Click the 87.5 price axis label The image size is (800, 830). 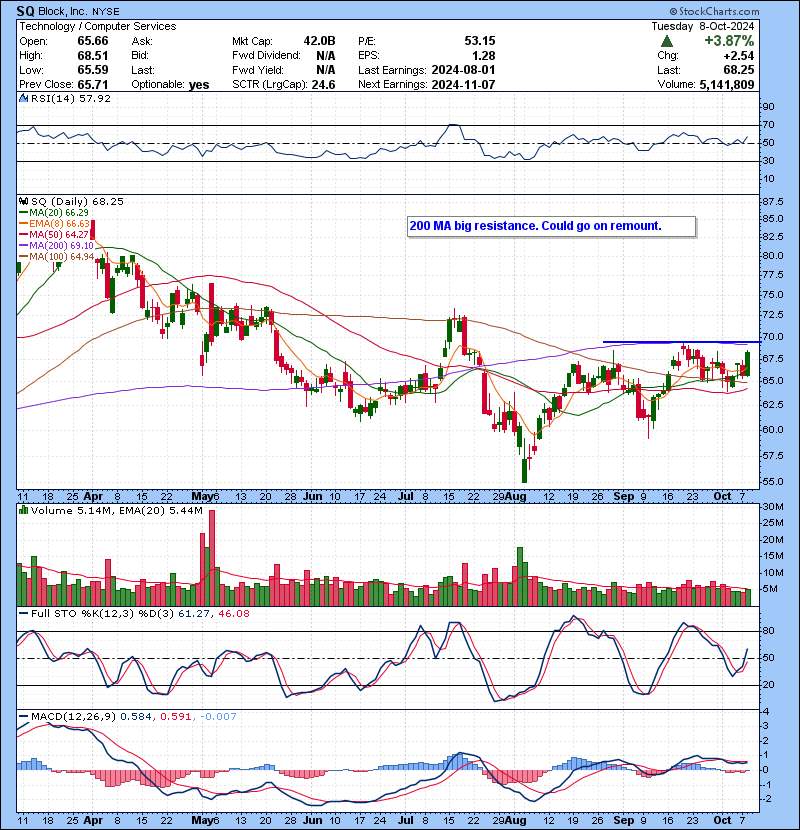[772, 202]
